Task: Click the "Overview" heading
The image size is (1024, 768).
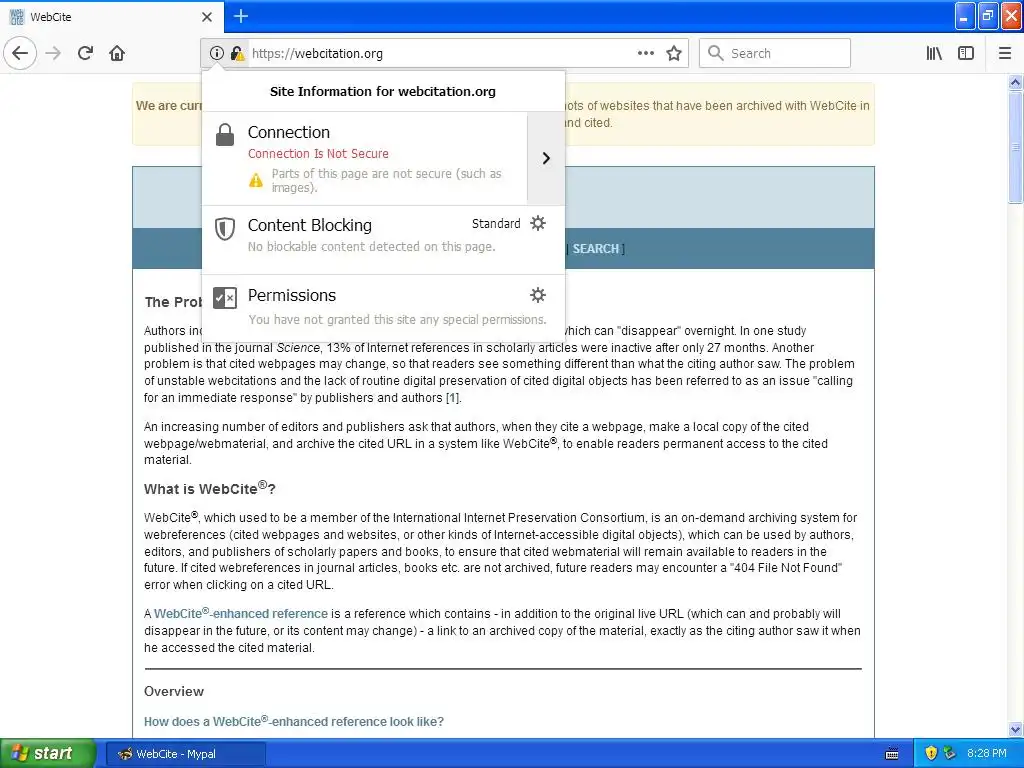Action: (174, 692)
